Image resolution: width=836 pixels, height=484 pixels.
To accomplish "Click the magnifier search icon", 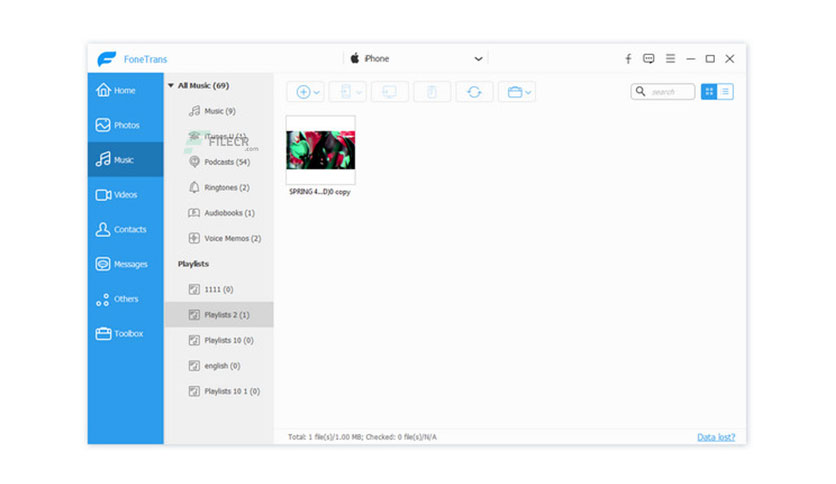I will tap(640, 91).
